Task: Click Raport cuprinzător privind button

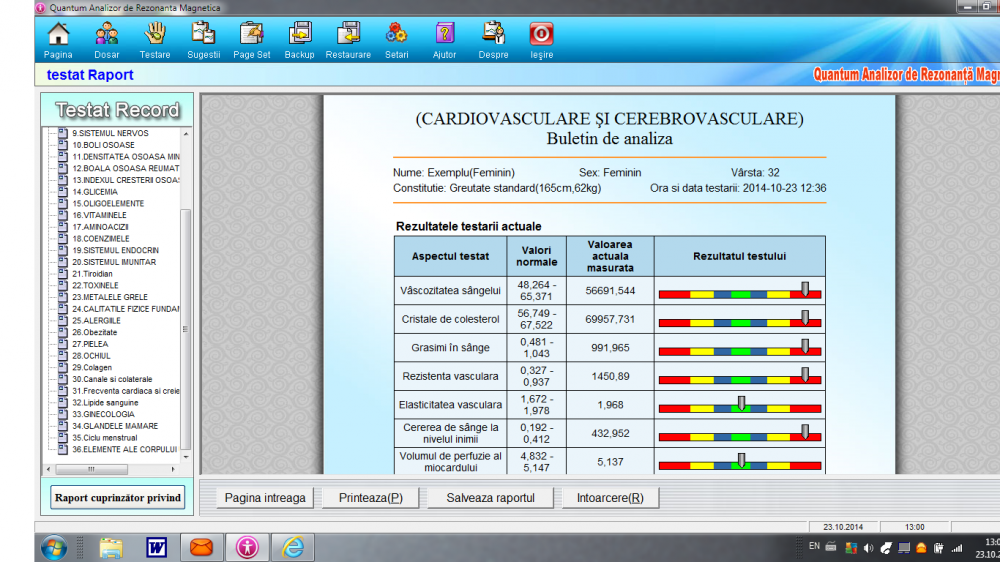Action: point(118,498)
